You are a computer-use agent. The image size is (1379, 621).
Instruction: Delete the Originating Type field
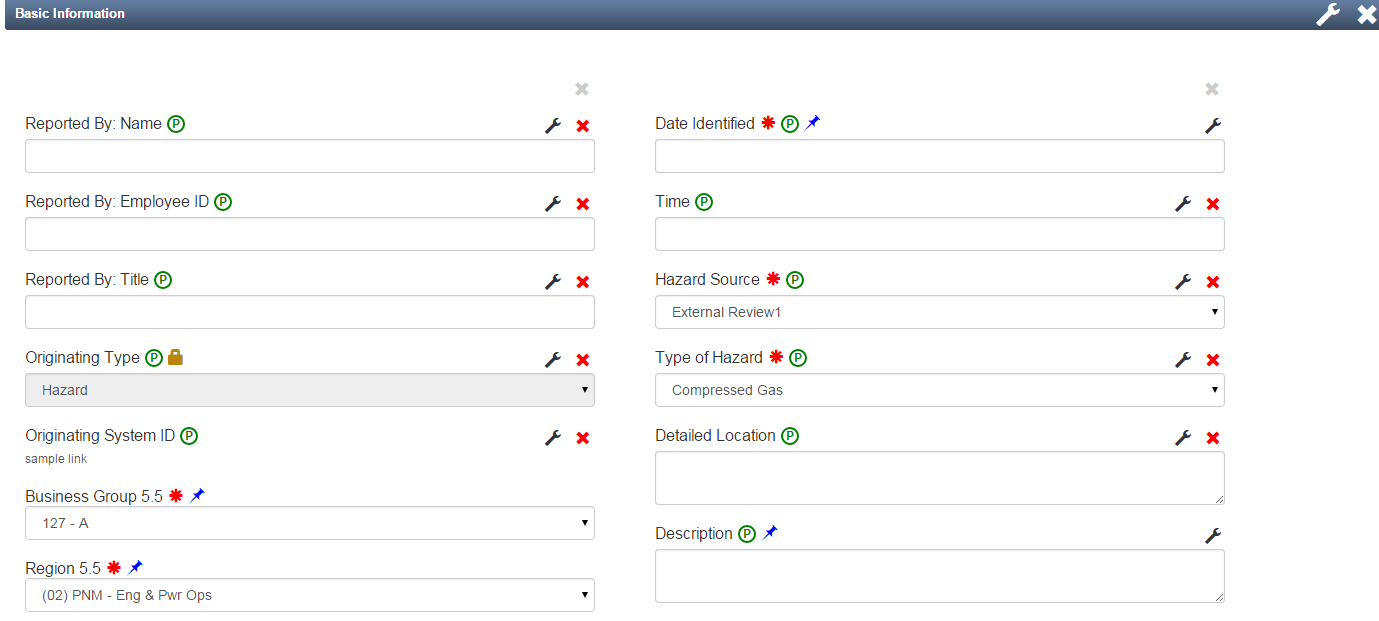pos(583,360)
